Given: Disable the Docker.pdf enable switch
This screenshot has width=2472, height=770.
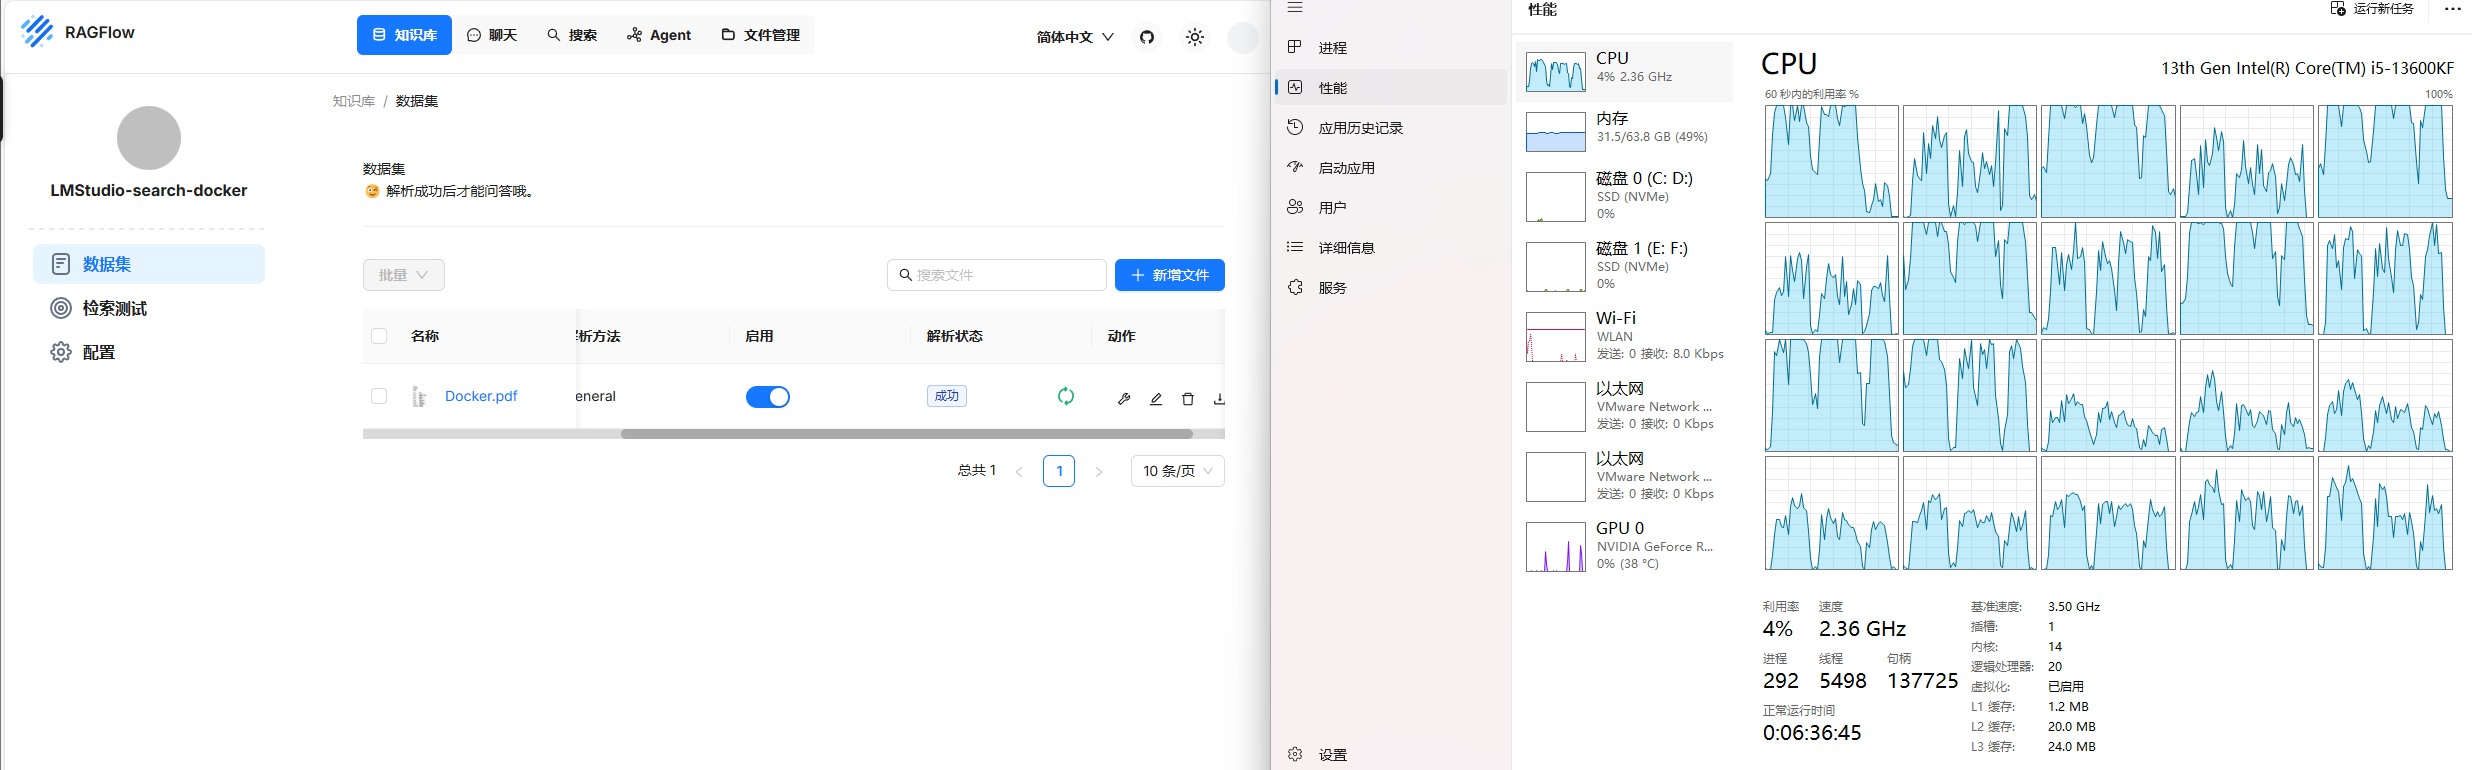Looking at the screenshot, I should click(x=767, y=397).
